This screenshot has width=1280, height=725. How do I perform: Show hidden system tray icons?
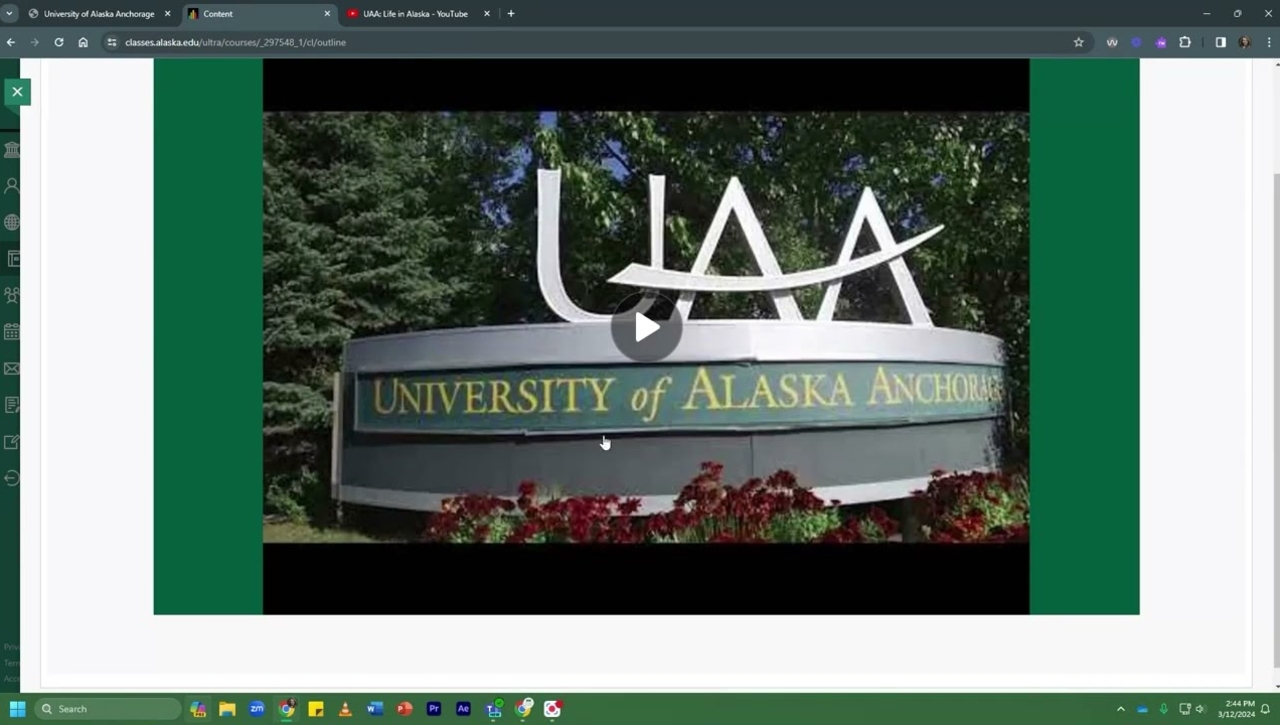point(1120,709)
